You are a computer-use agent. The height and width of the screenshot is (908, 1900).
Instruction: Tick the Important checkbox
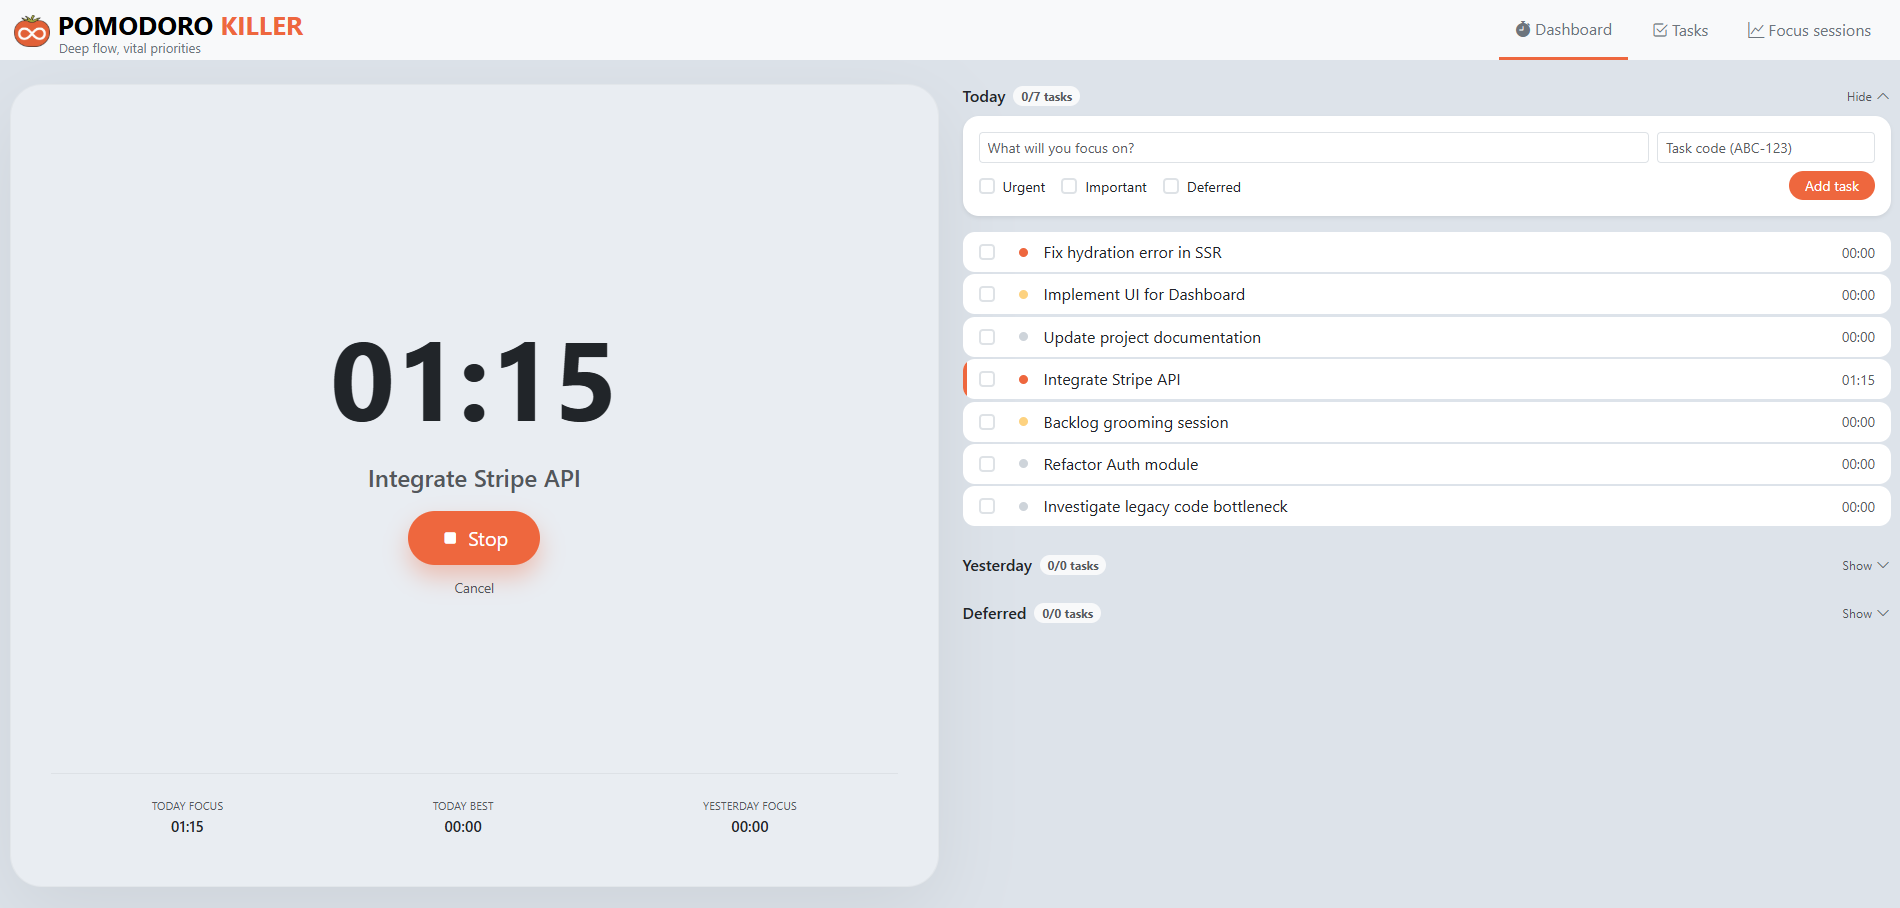(x=1069, y=187)
